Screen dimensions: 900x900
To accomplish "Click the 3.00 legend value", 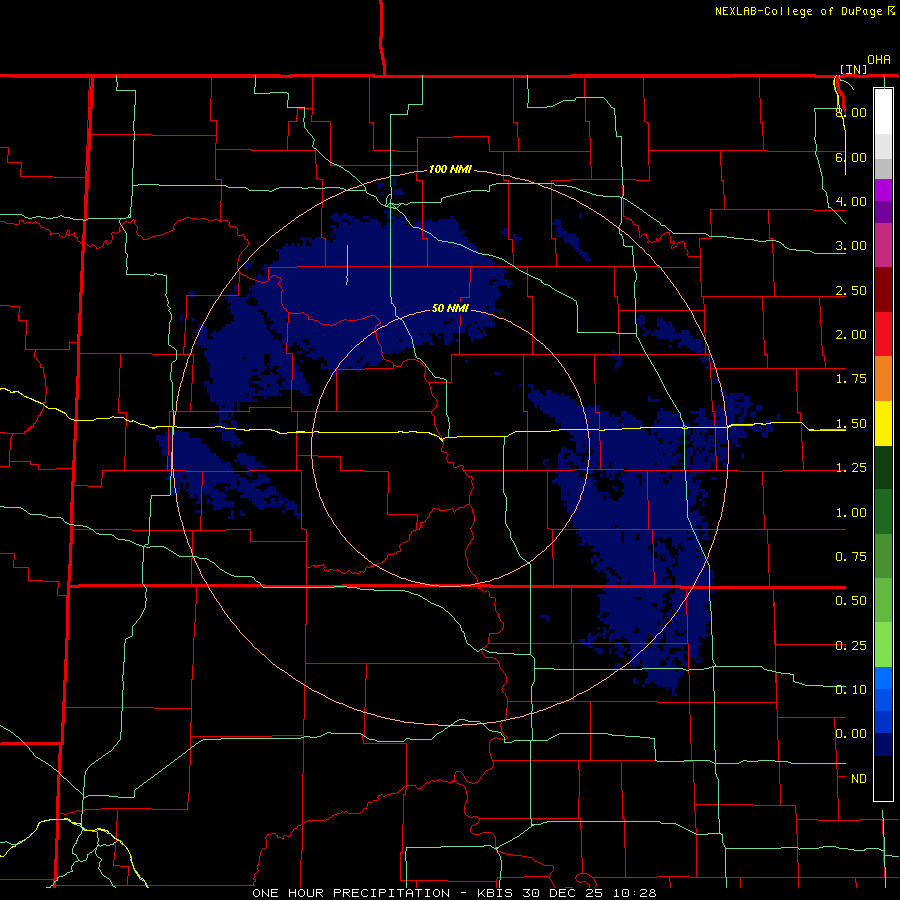I will (x=851, y=246).
